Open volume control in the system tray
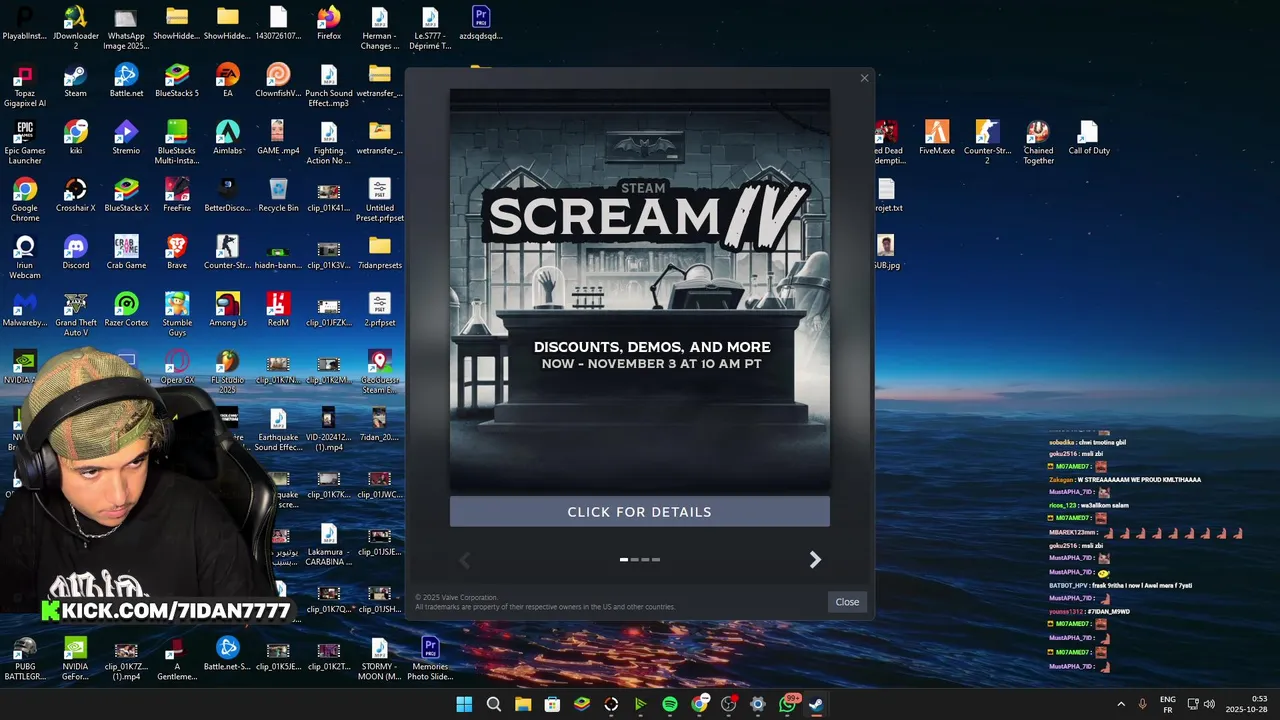Screen dimensions: 1280x720 click(1209, 704)
